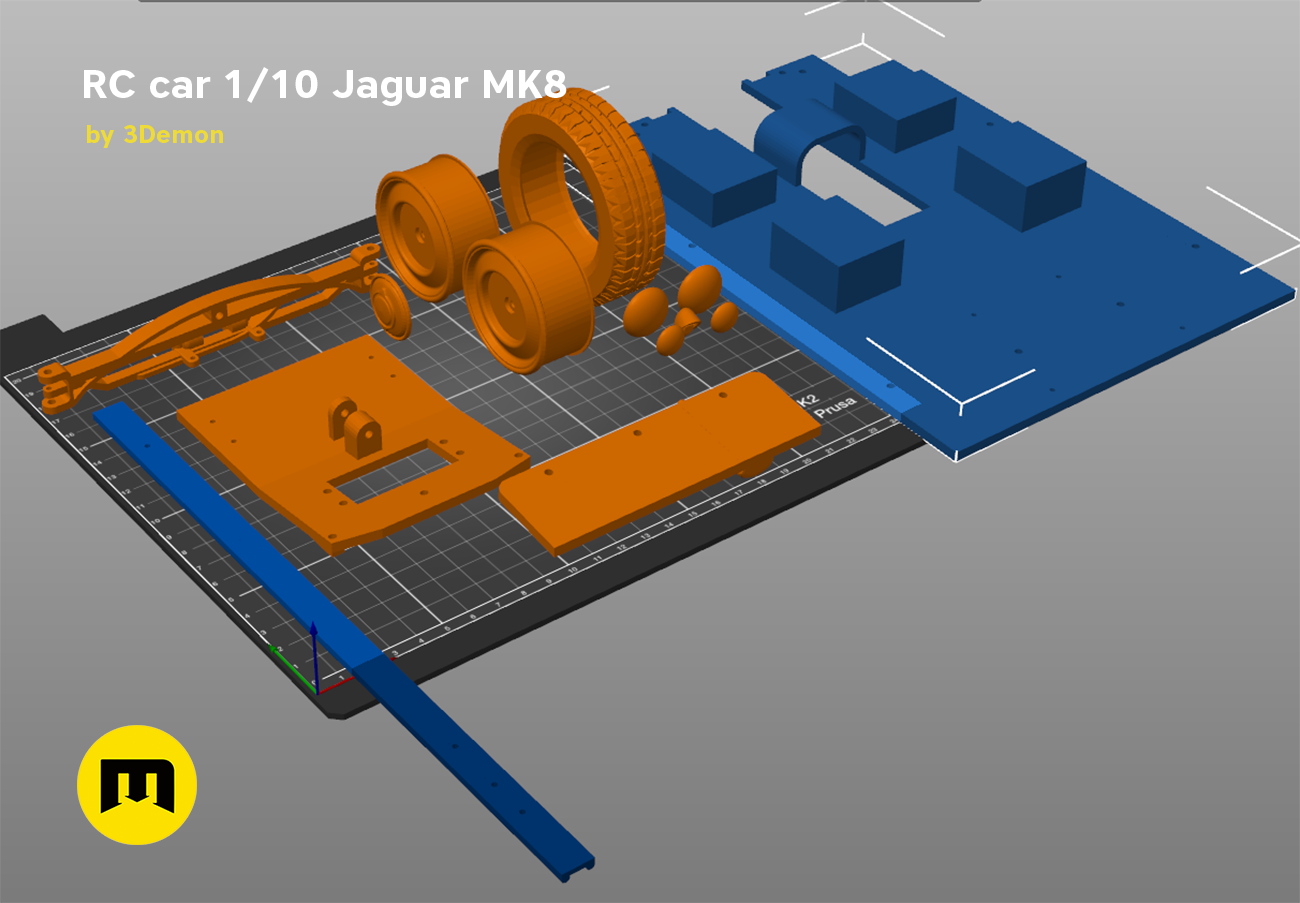This screenshot has height=903, width=1300.
Task: Click the yellow M logo badge
Action: pos(137,785)
